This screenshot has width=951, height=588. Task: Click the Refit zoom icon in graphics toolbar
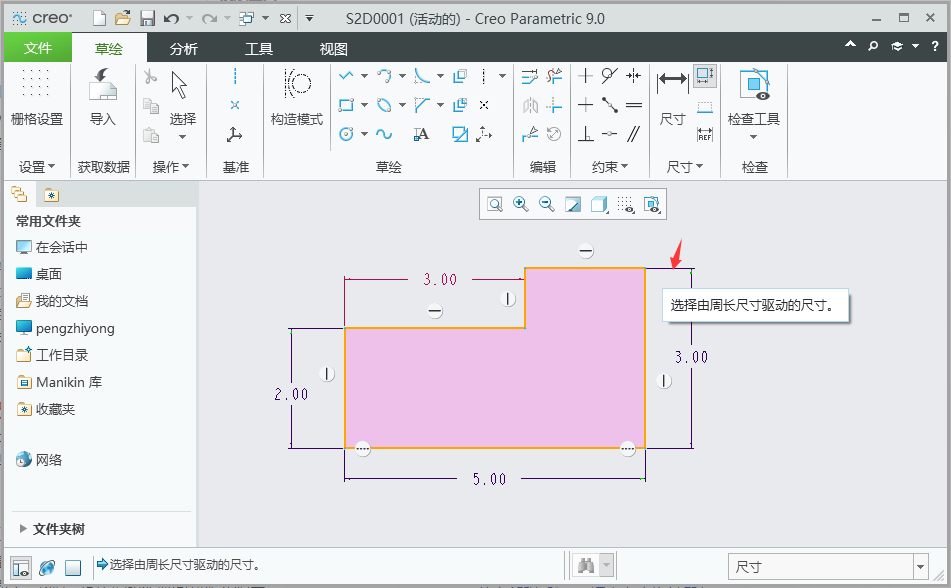495,205
